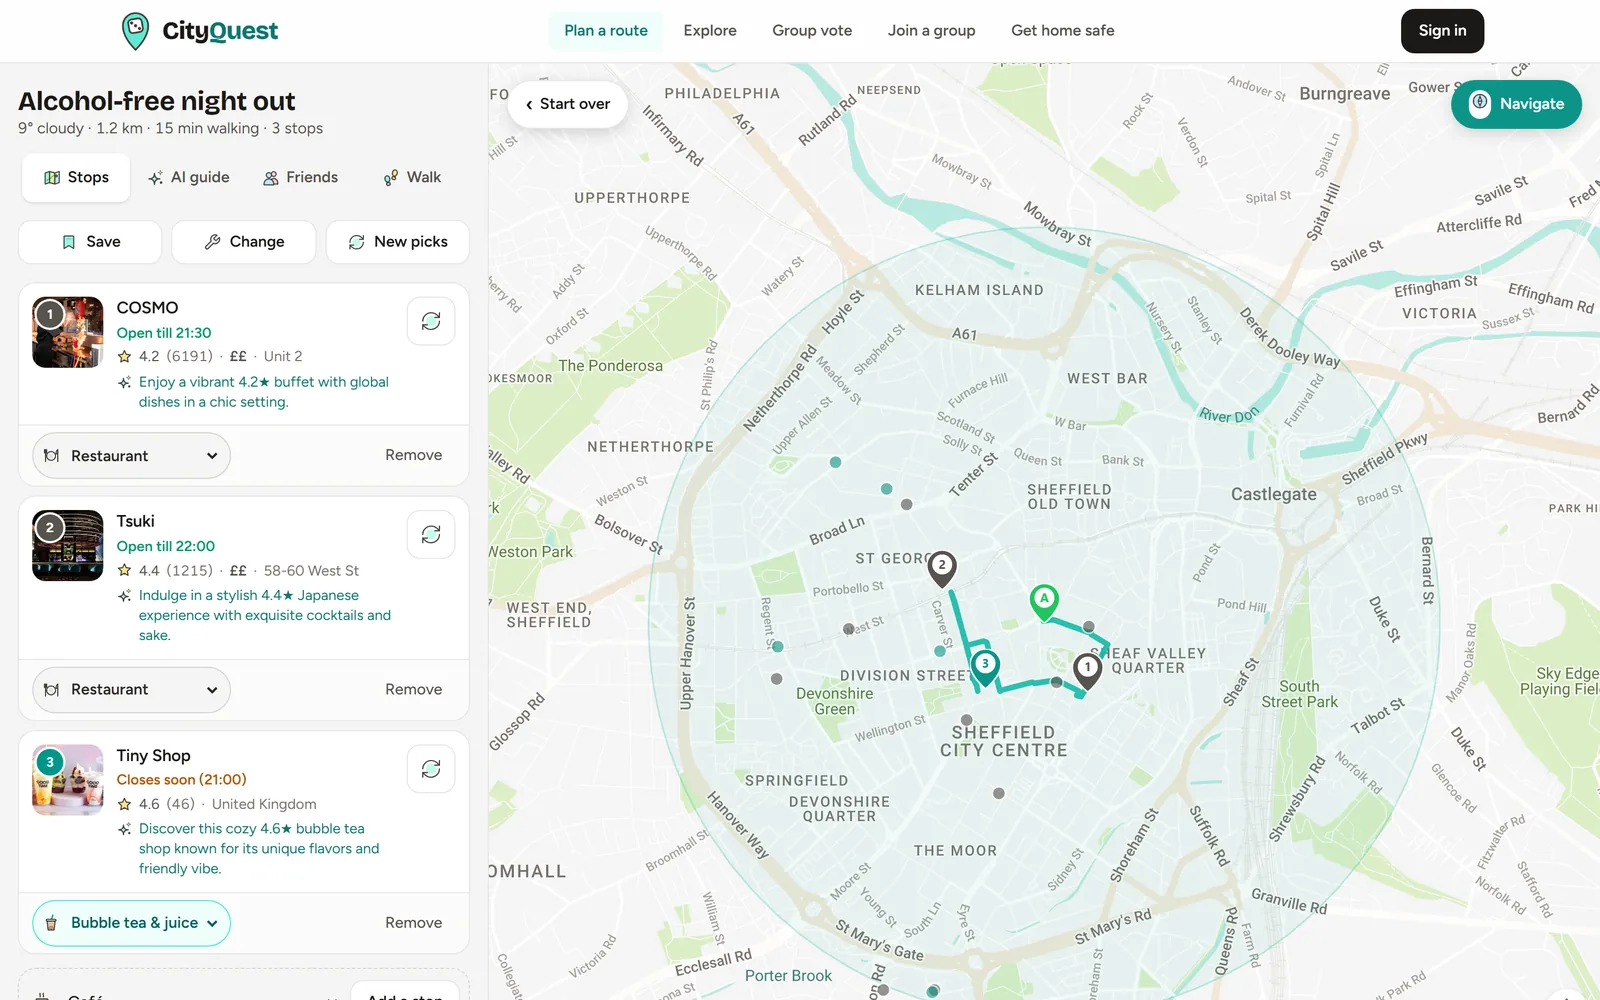The height and width of the screenshot is (1000, 1600).
Task: Open the Tiny Shop photo thumbnail
Action: click(x=68, y=780)
